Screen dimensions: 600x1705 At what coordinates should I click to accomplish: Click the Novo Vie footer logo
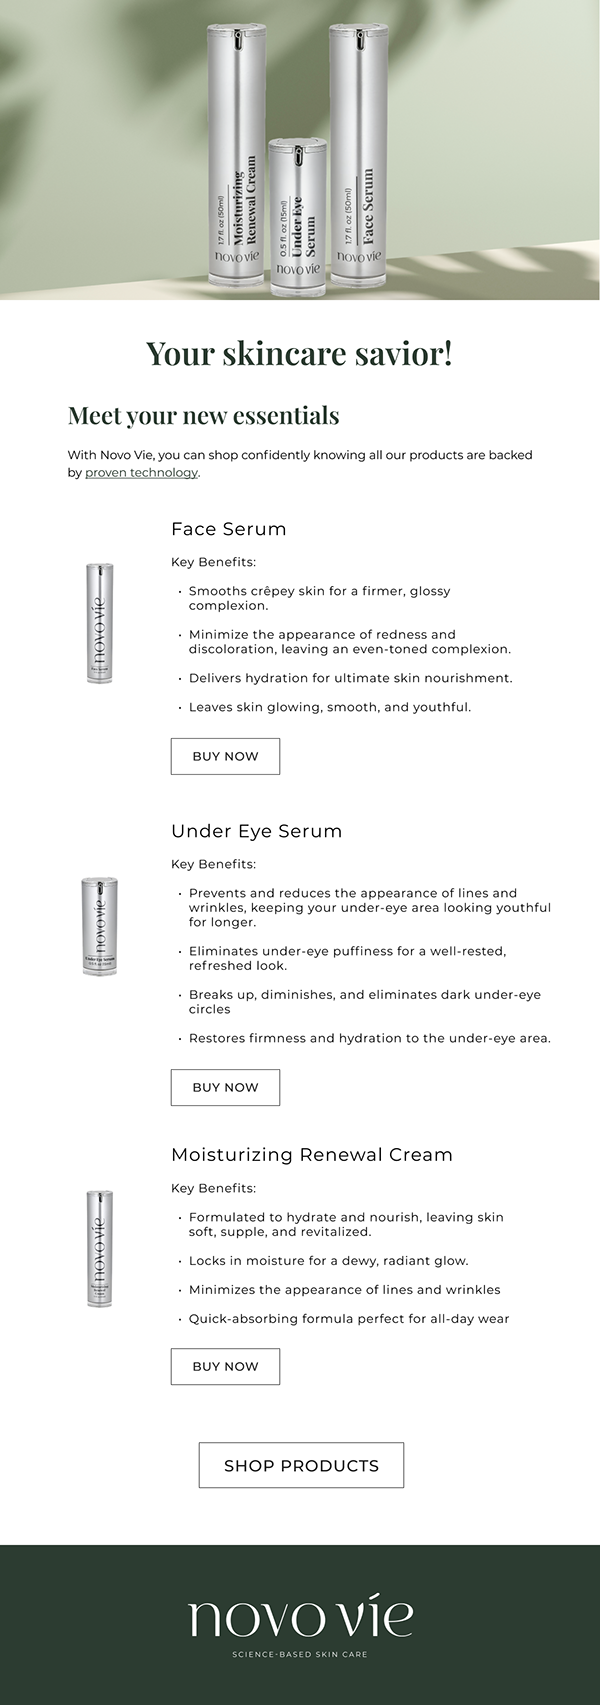tap(300, 1618)
